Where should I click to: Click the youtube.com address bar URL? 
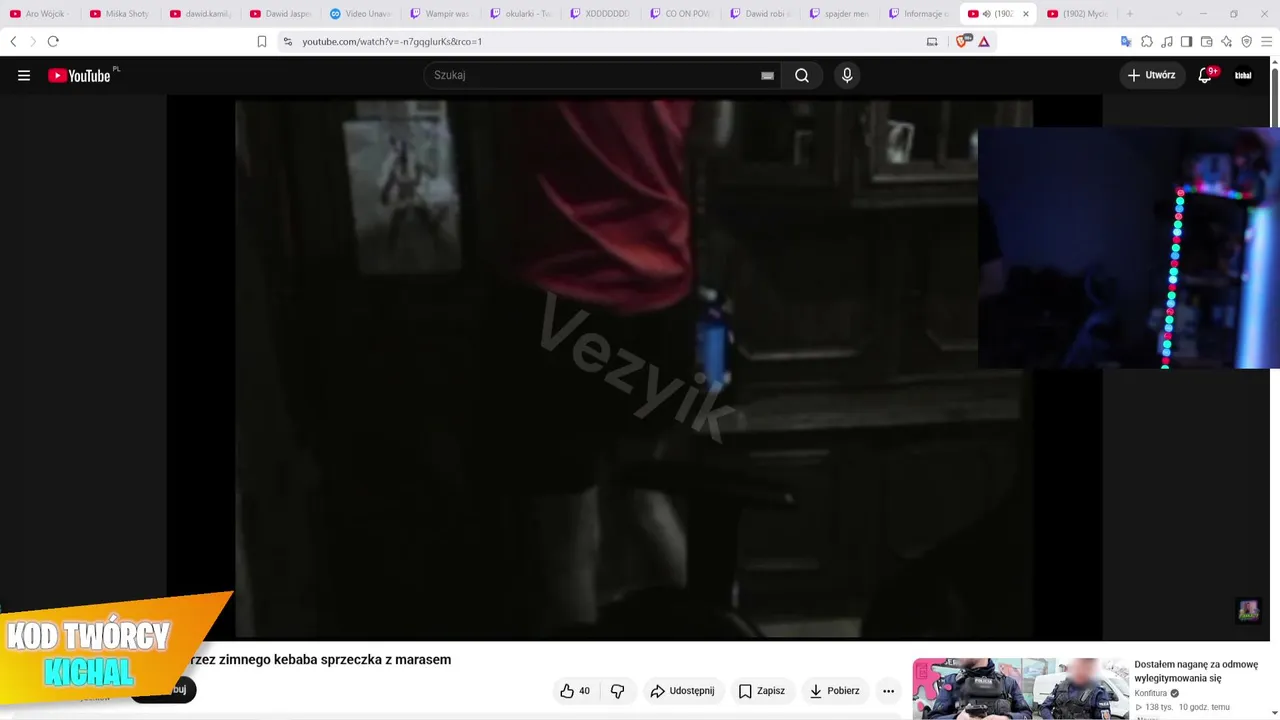[392, 41]
